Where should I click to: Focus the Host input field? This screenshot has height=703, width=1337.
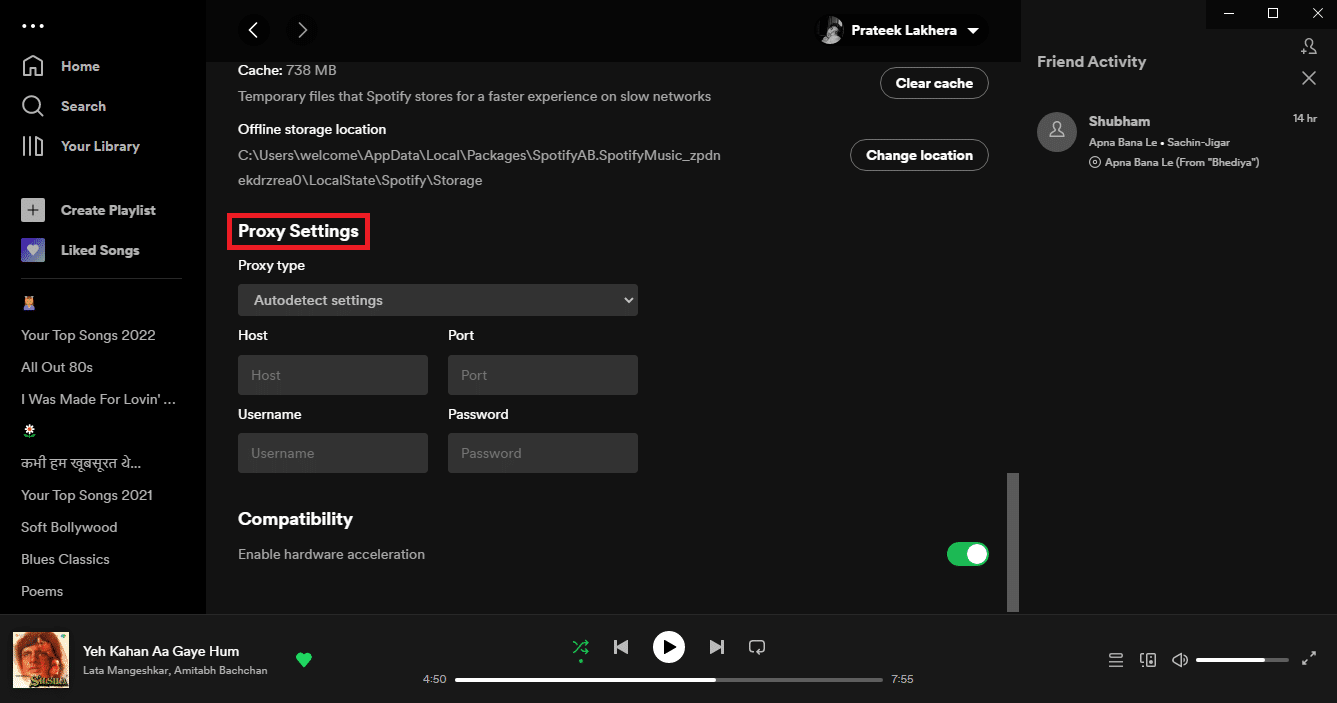pos(333,375)
